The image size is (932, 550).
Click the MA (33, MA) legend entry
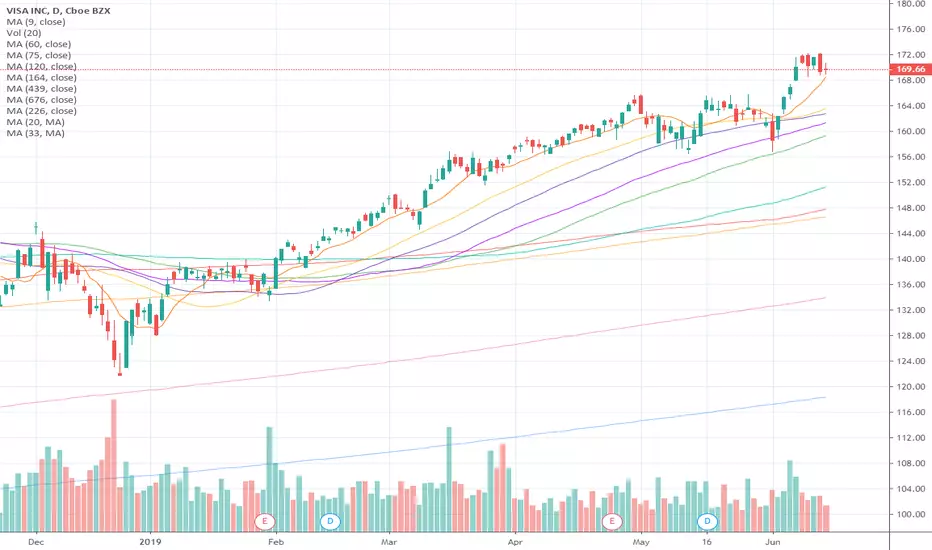(35, 133)
